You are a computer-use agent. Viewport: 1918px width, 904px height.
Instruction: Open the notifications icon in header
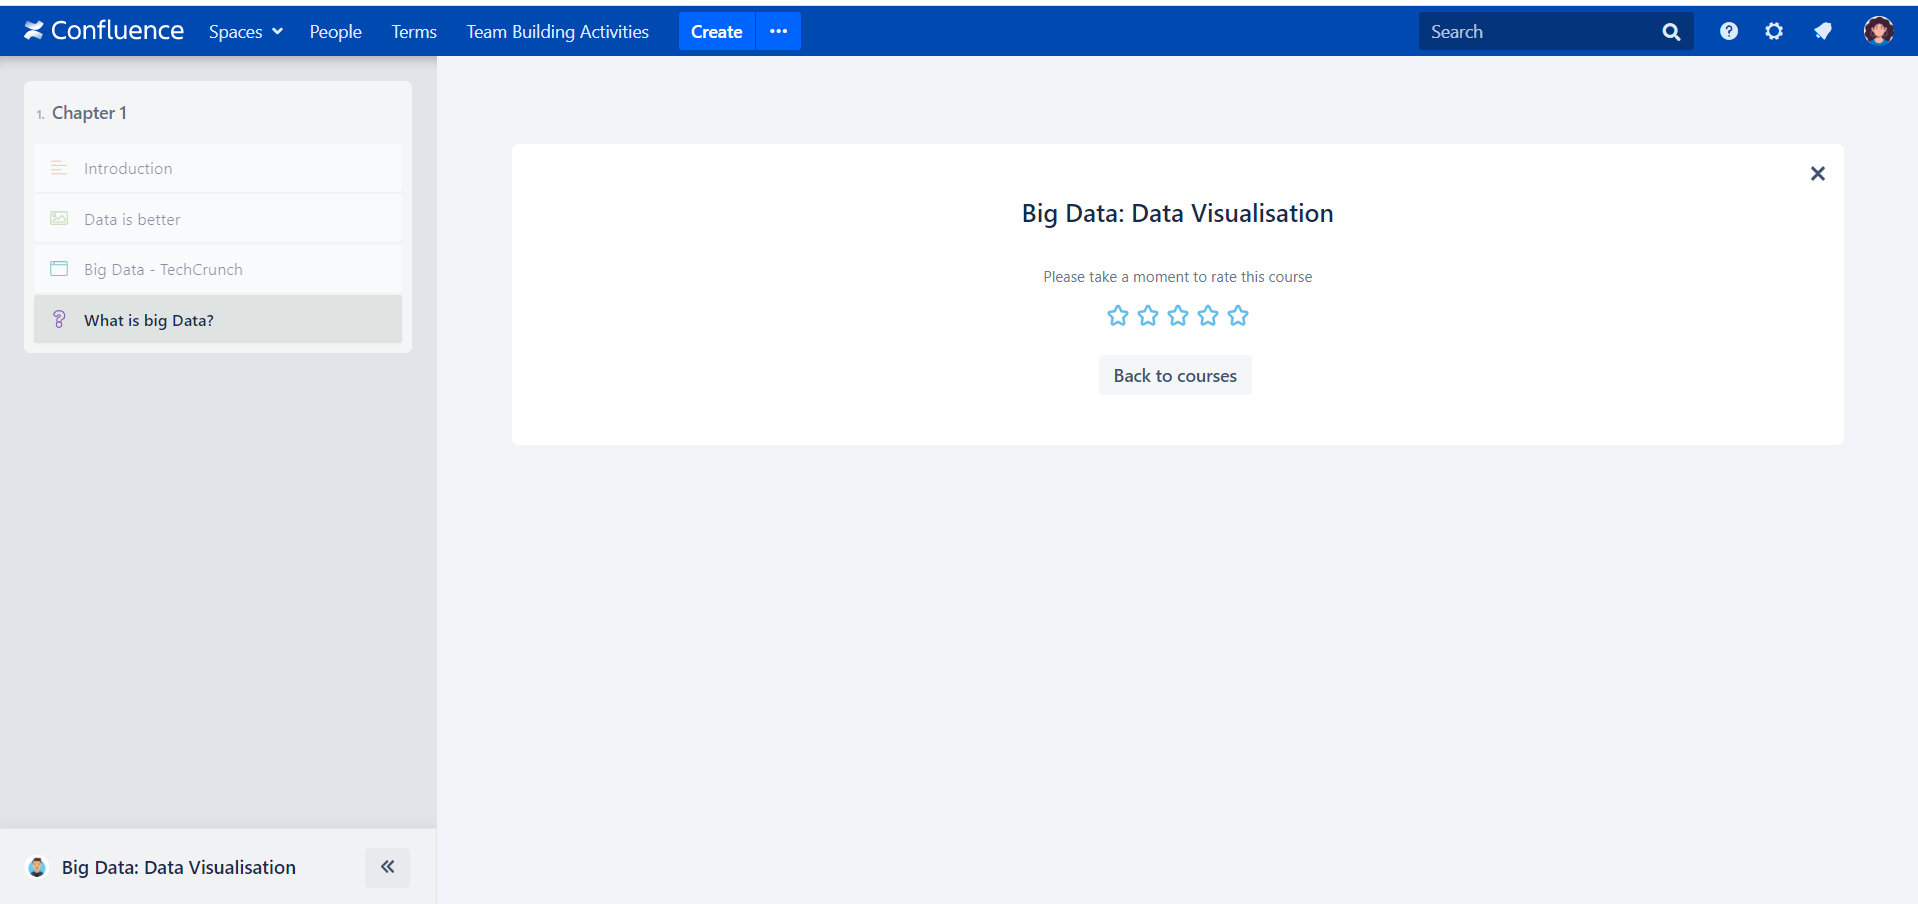click(1822, 31)
